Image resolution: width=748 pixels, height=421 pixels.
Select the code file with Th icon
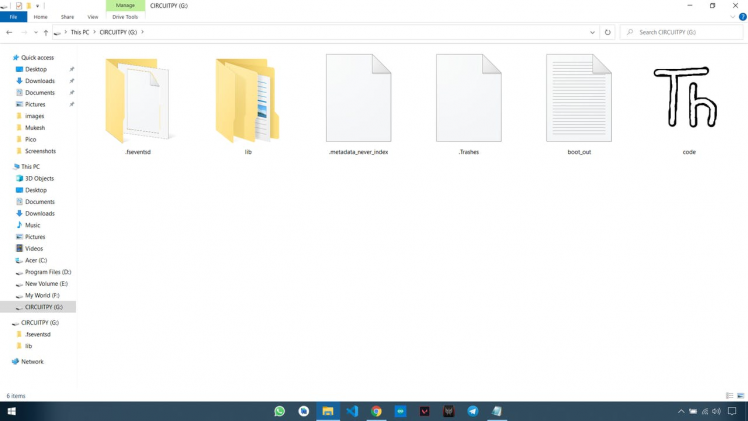(686, 97)
